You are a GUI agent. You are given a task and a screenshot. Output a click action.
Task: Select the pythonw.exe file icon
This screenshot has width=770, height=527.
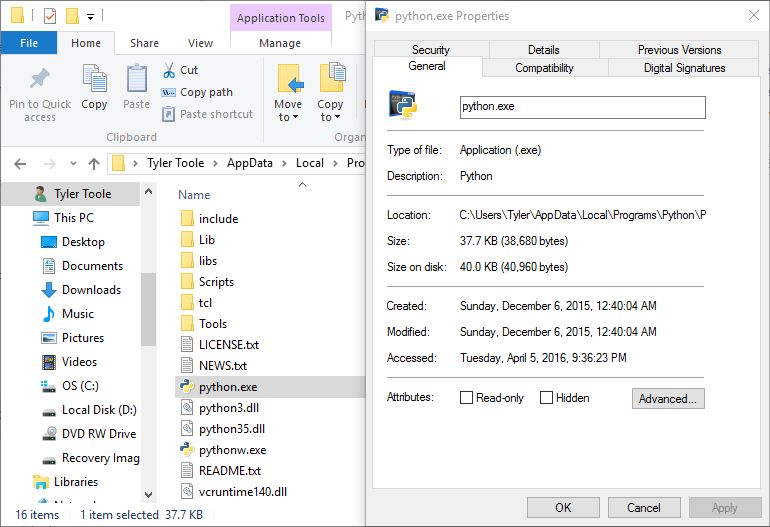point(187,449)
